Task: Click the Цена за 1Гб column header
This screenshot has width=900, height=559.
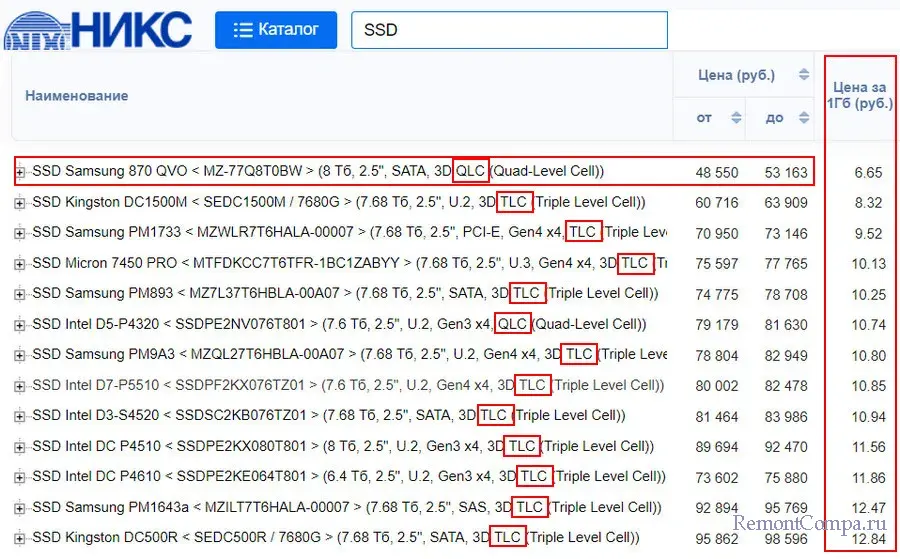Action: pos(860,95)
